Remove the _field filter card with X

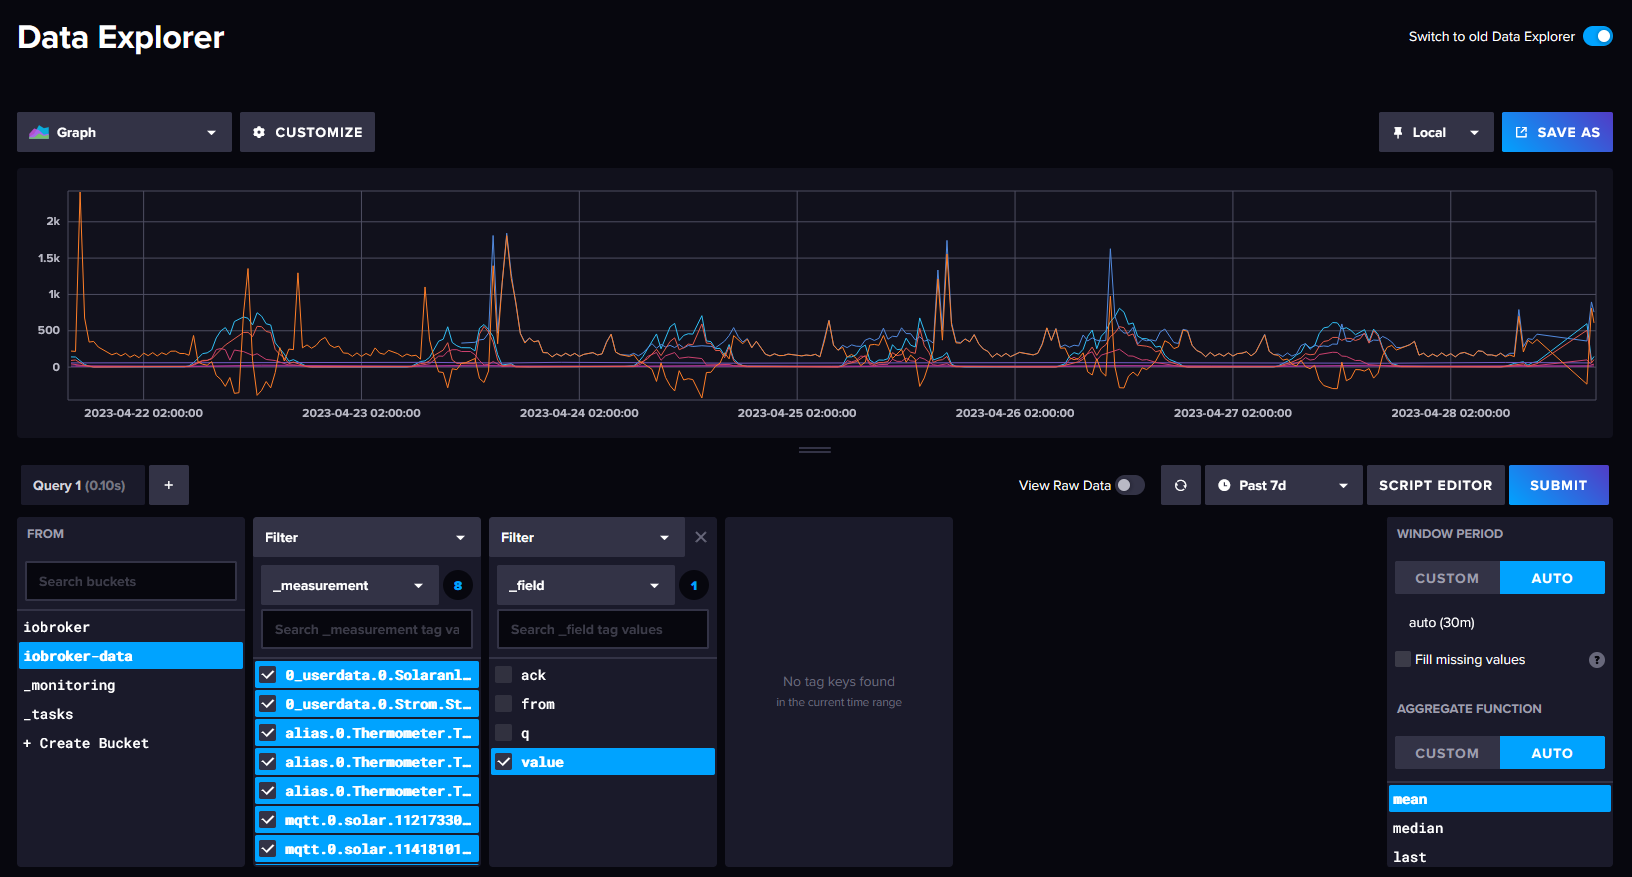(701, 537)
